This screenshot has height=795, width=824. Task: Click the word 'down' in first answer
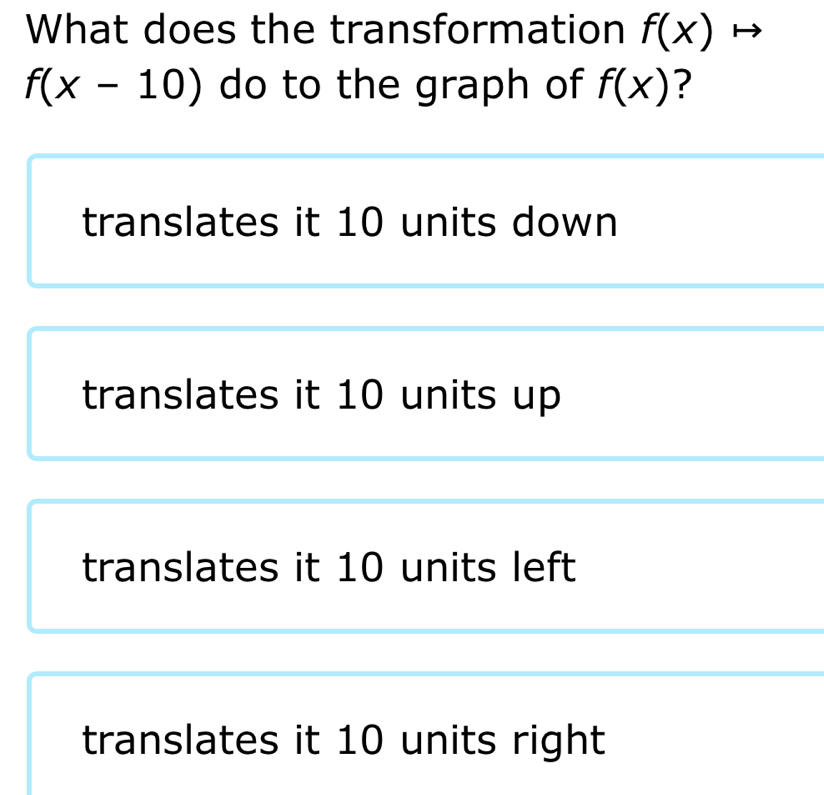pos(564,222)
